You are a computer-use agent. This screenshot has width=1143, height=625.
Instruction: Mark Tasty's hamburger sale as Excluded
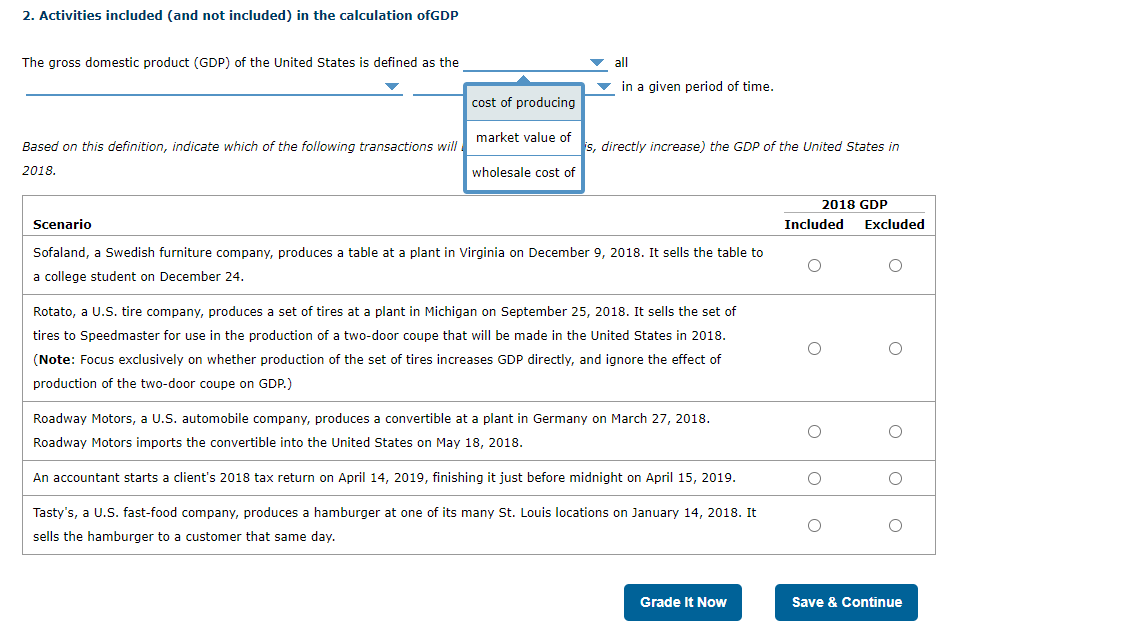click(x=895, y=524)
